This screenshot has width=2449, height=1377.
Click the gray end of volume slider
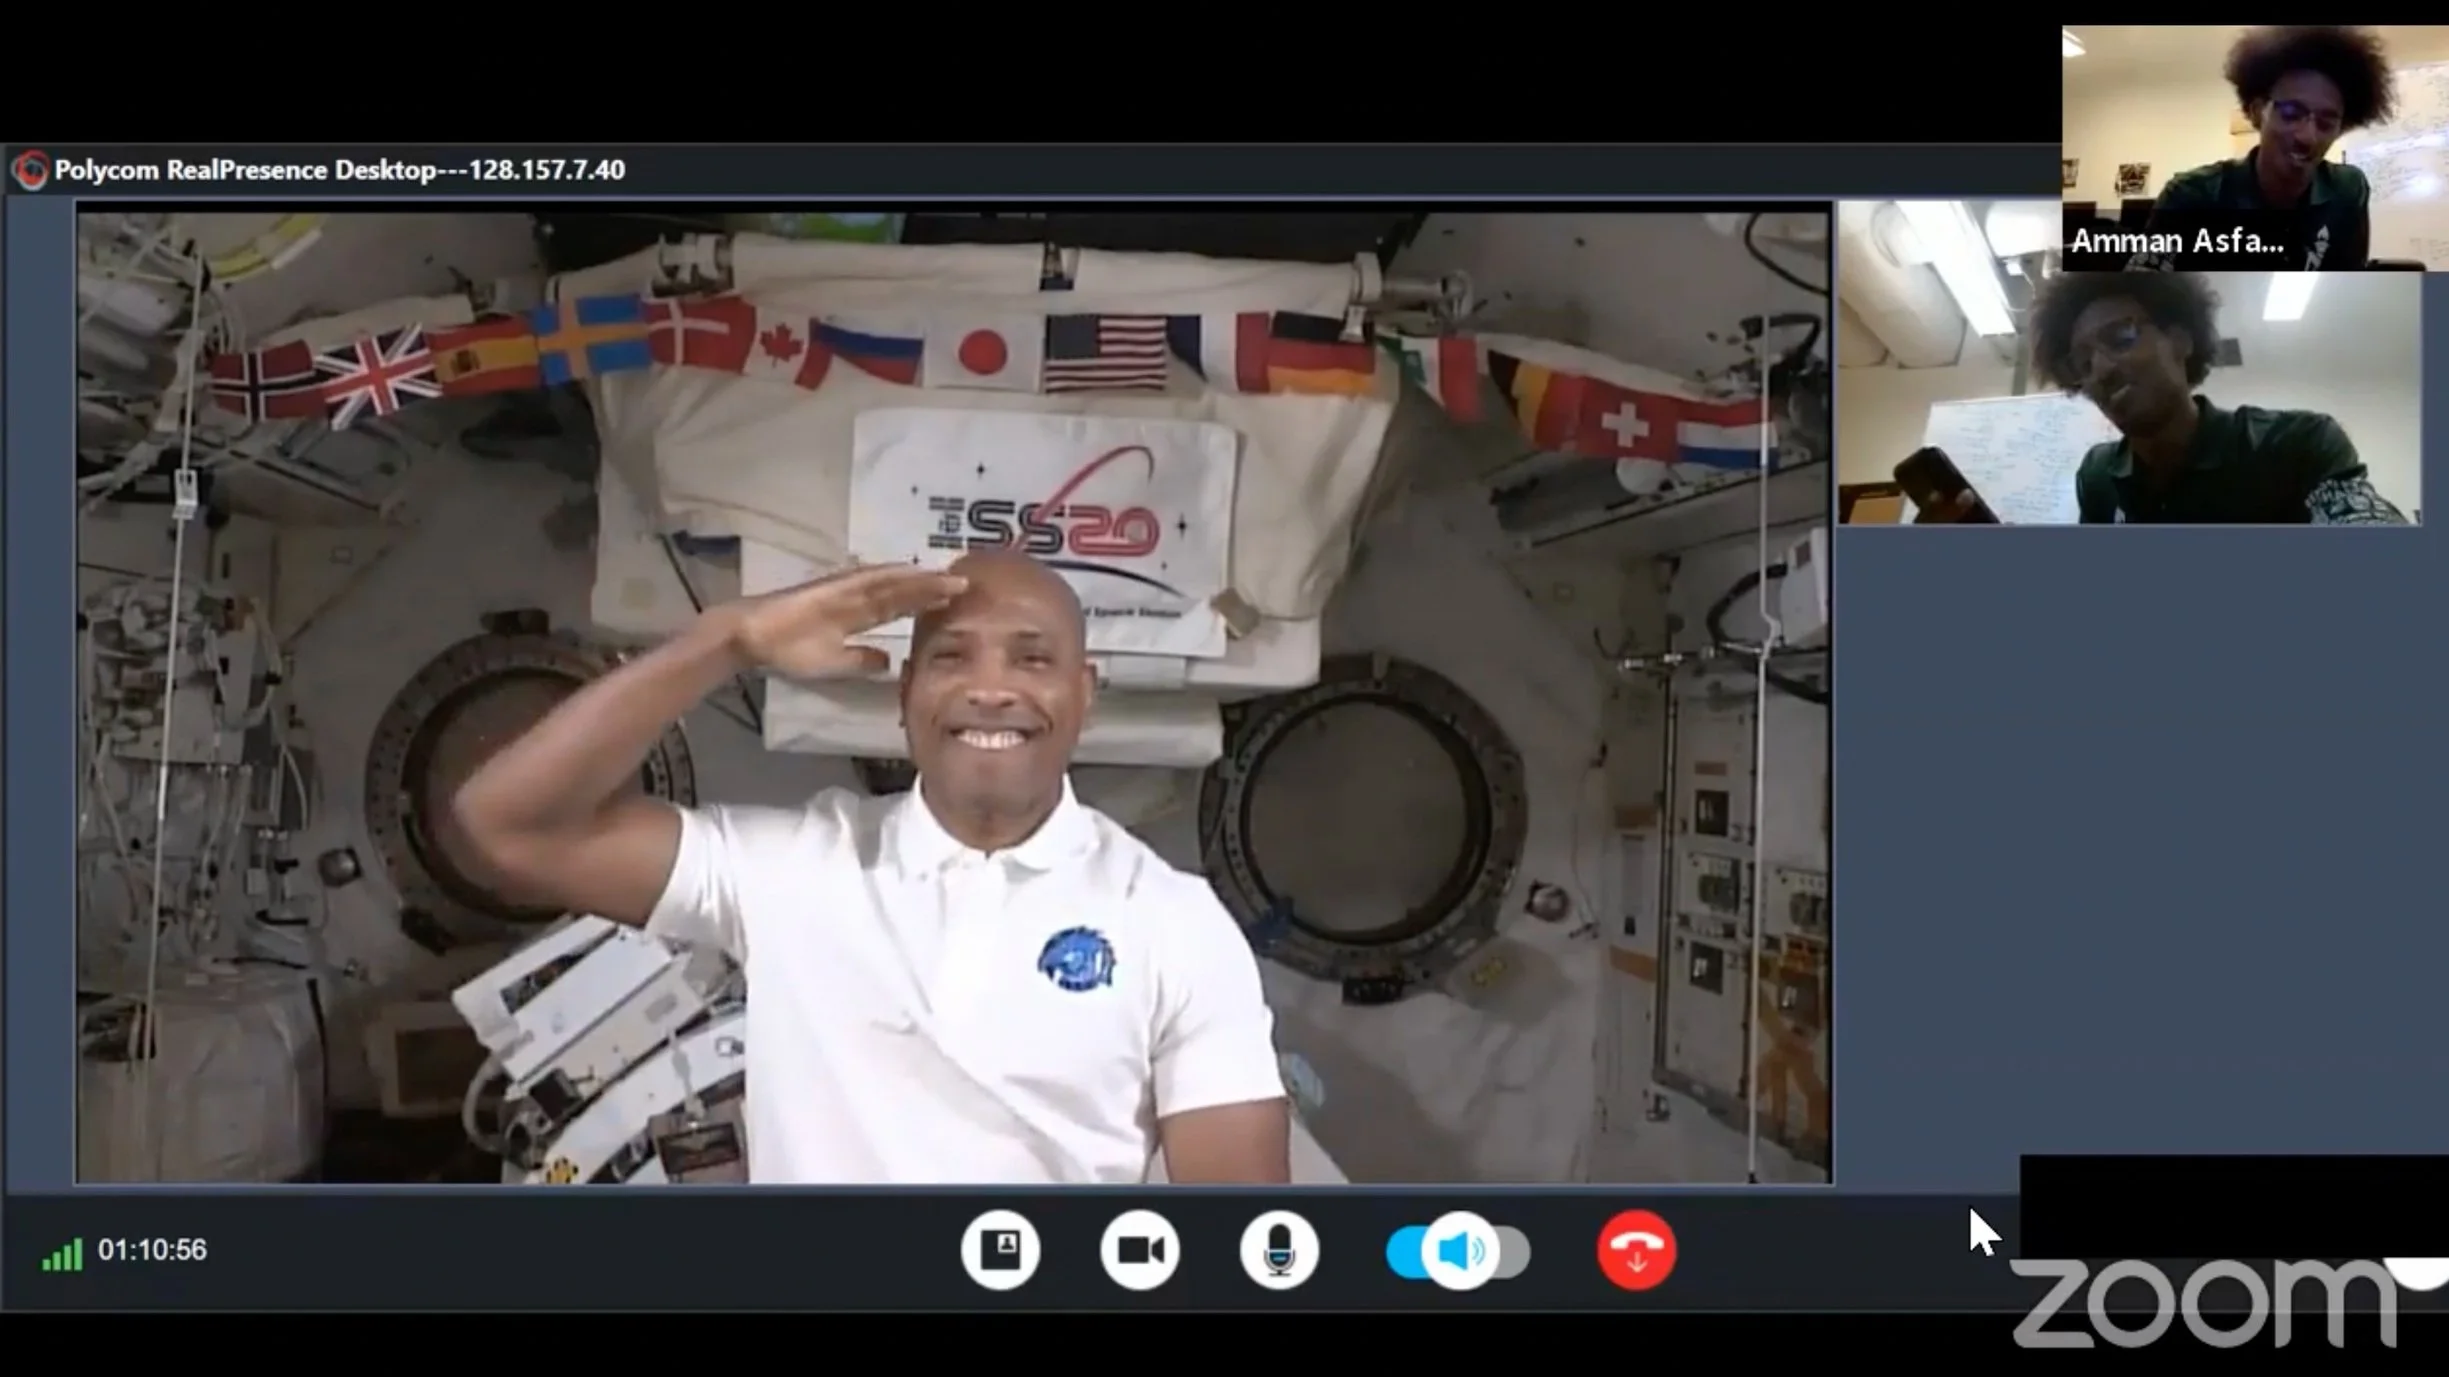pyautogui.click(x=1515, y=1252)
